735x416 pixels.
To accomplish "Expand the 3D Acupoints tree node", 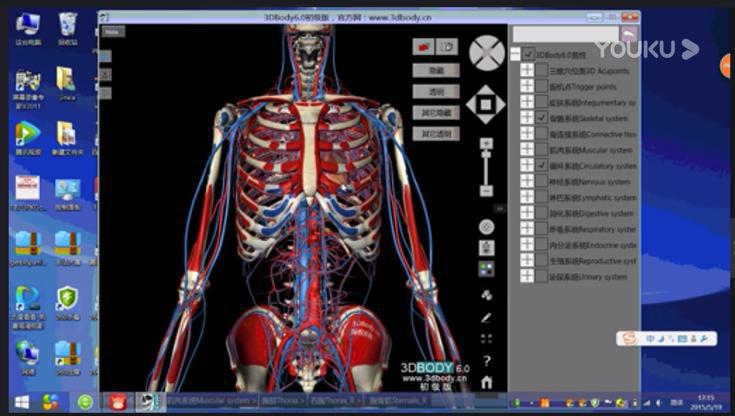I will 527,70.
